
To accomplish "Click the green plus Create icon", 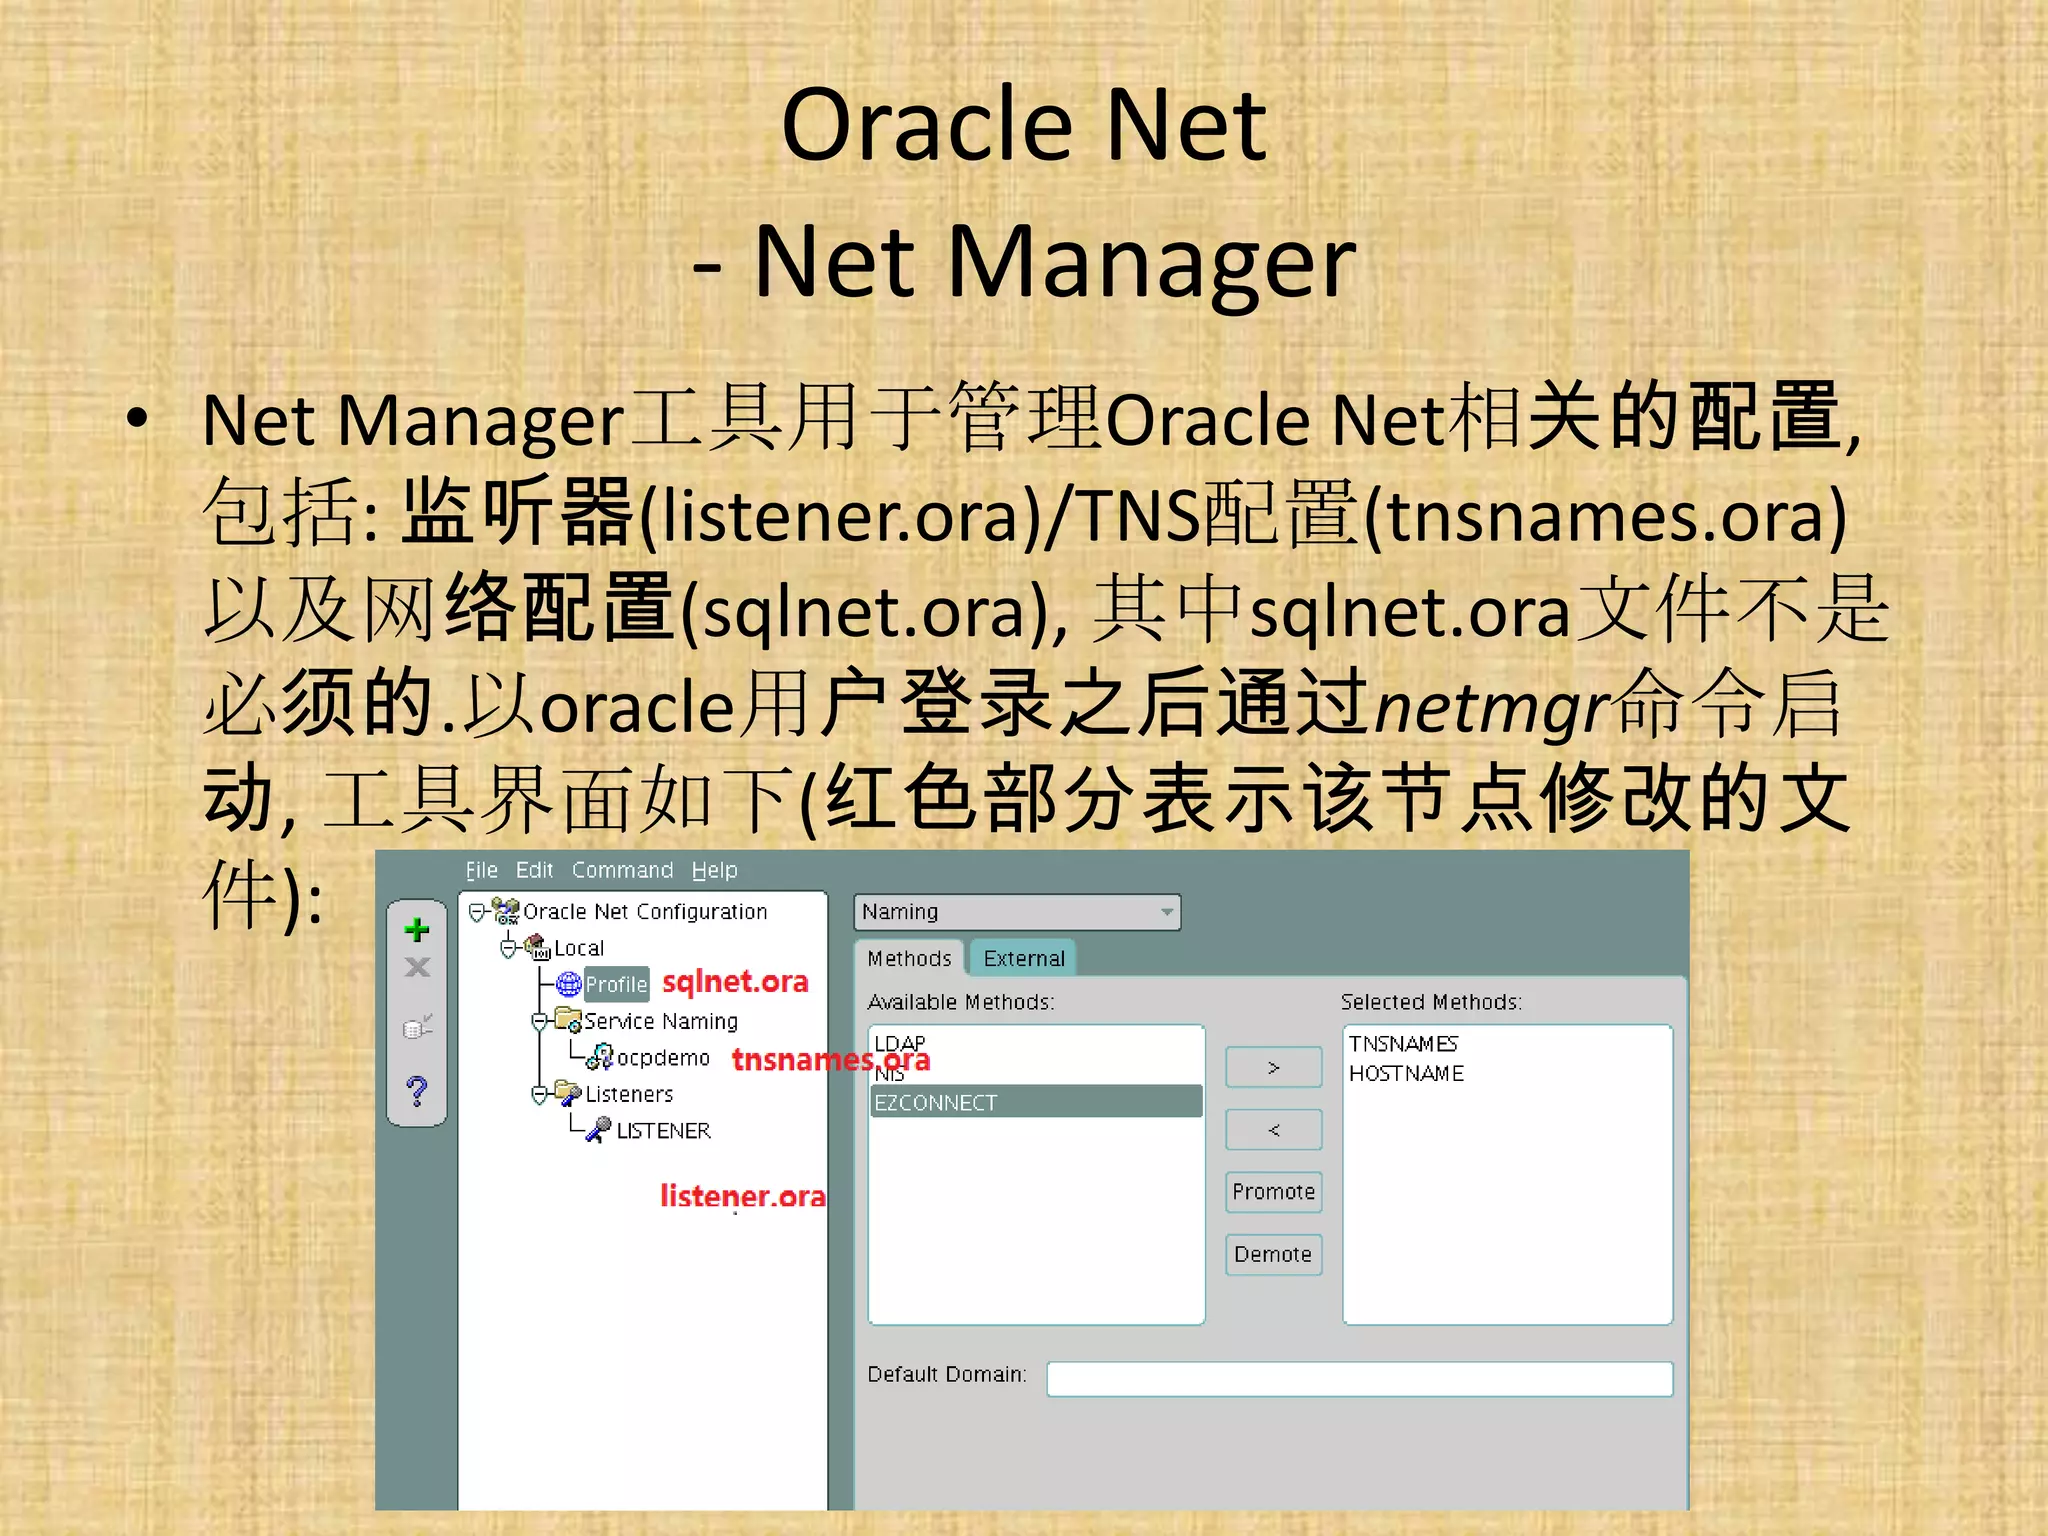I will click(417, 930).
